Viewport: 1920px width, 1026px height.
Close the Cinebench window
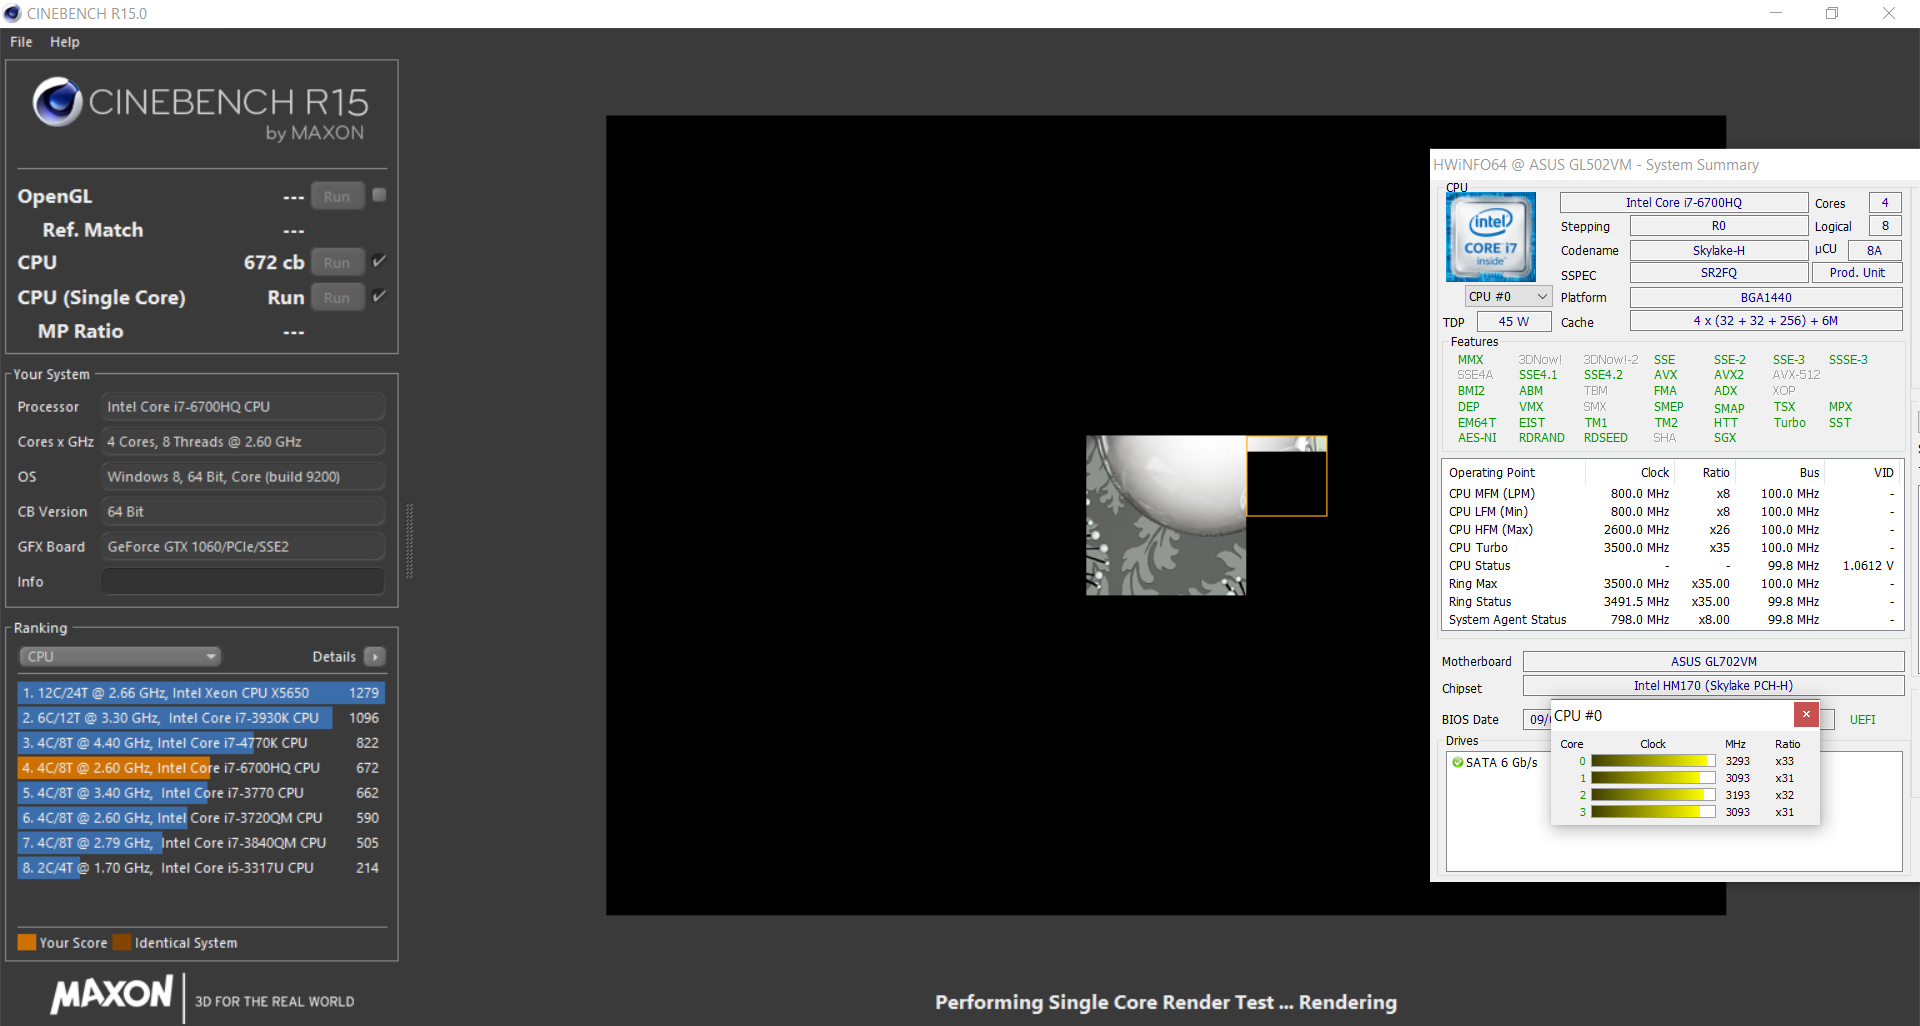tap(1888, 13)
